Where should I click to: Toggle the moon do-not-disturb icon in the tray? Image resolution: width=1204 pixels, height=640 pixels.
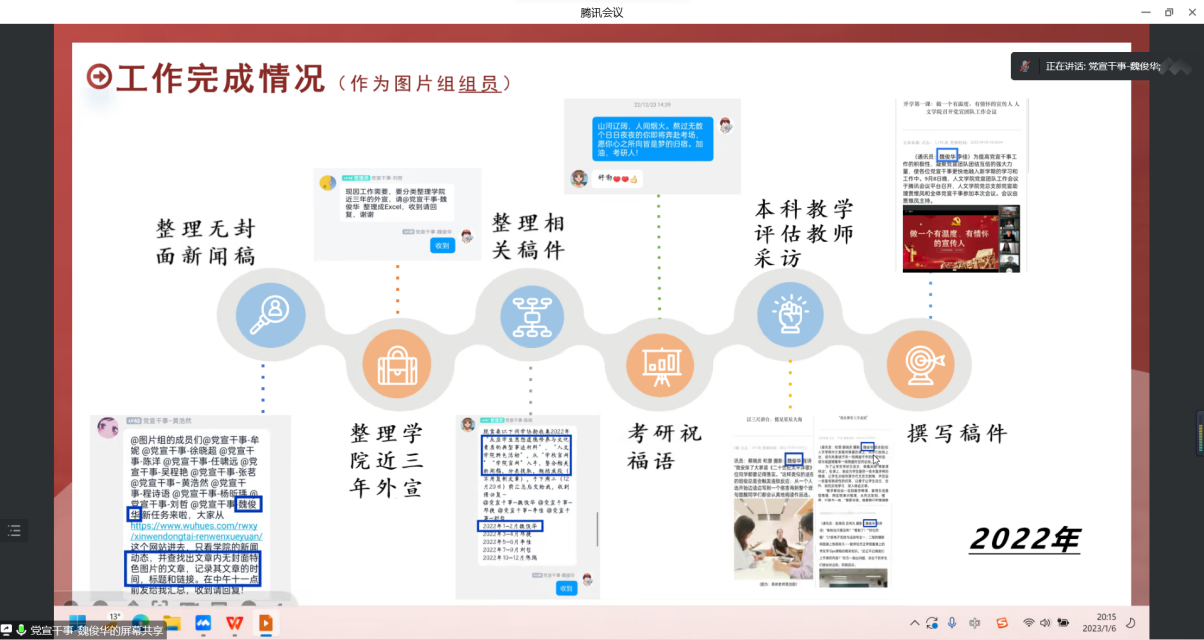[1131, 622]
